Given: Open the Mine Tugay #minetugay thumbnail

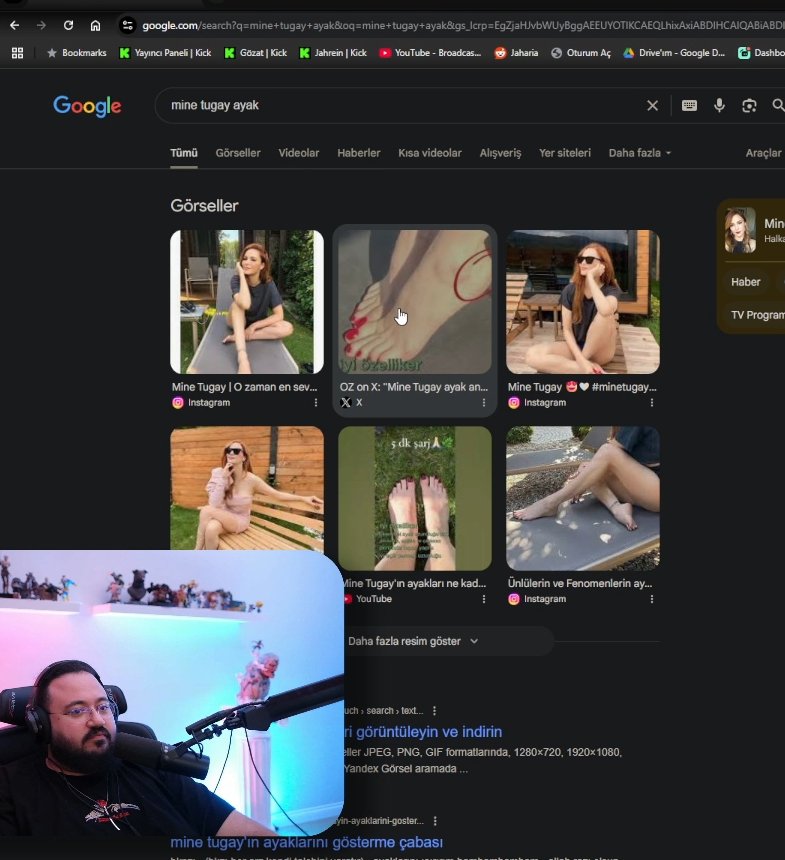Looking at the screenshot, I should (x=583, y=302).
